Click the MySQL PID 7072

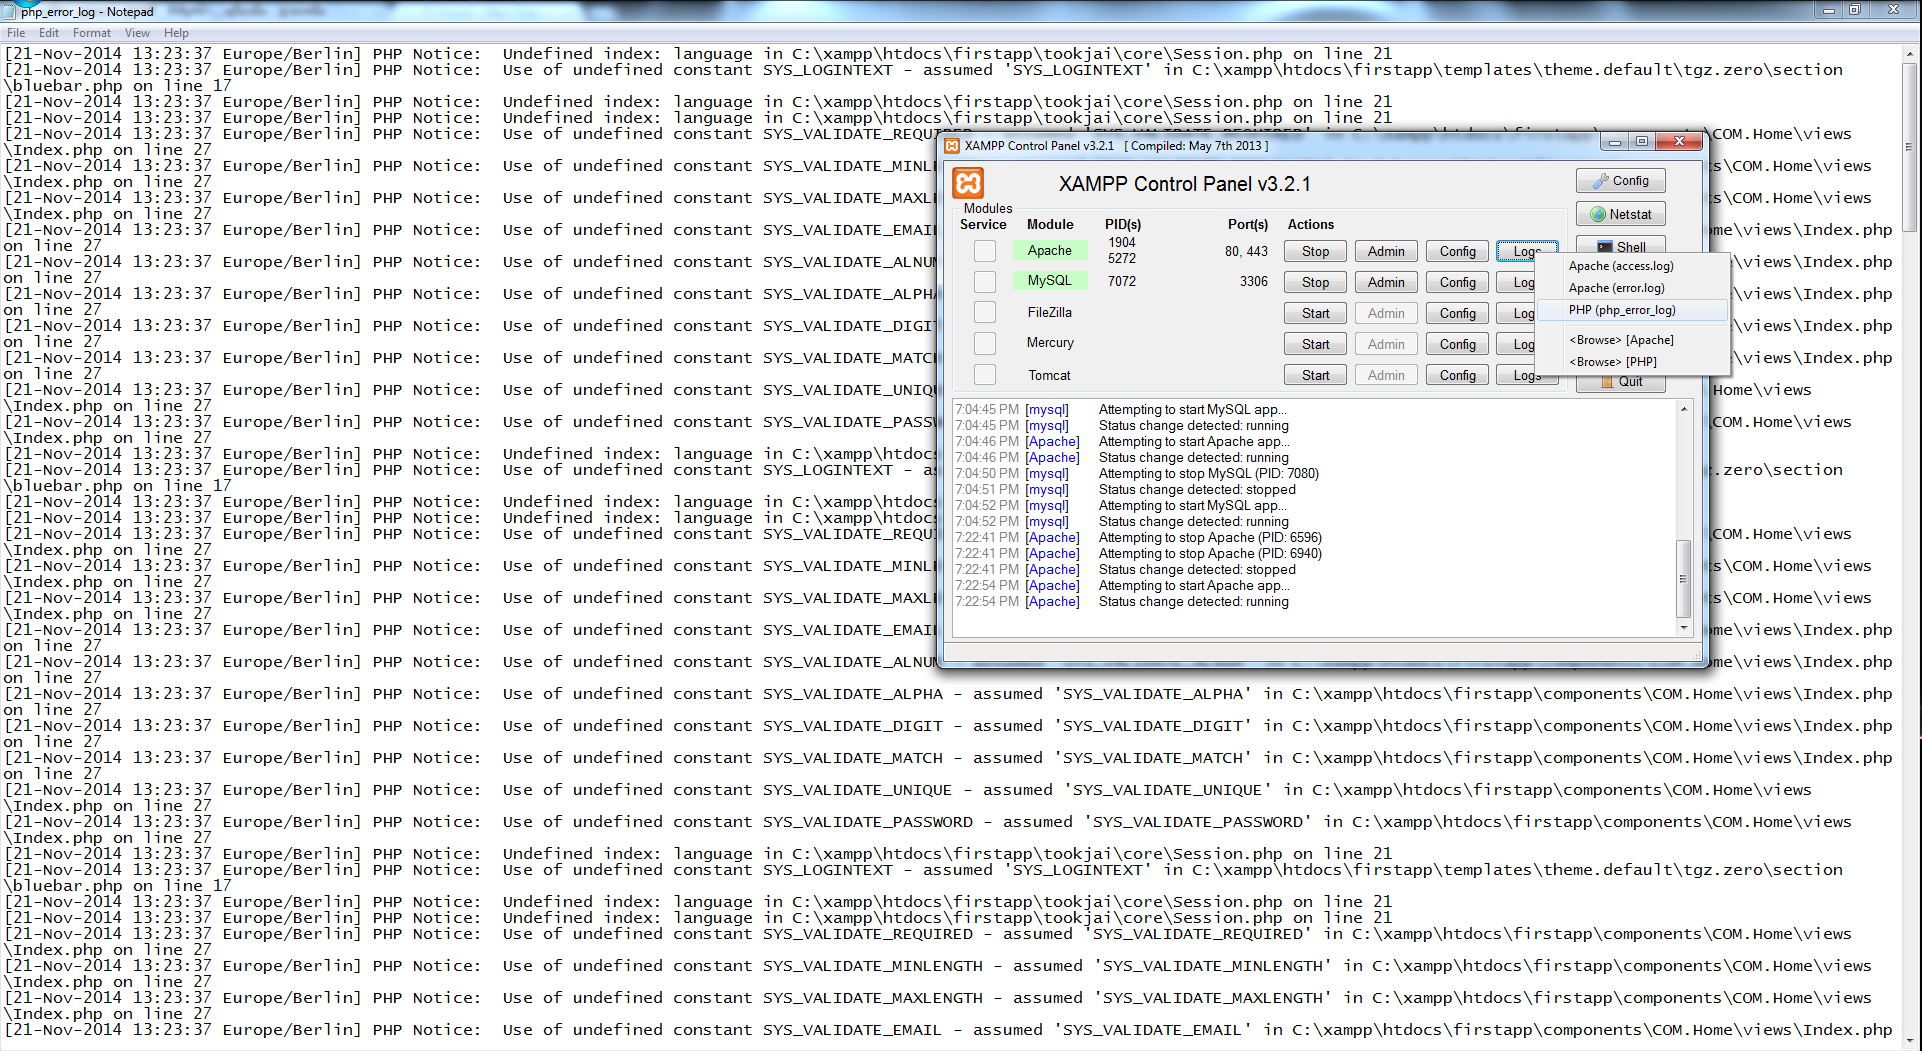[1122, 282]
